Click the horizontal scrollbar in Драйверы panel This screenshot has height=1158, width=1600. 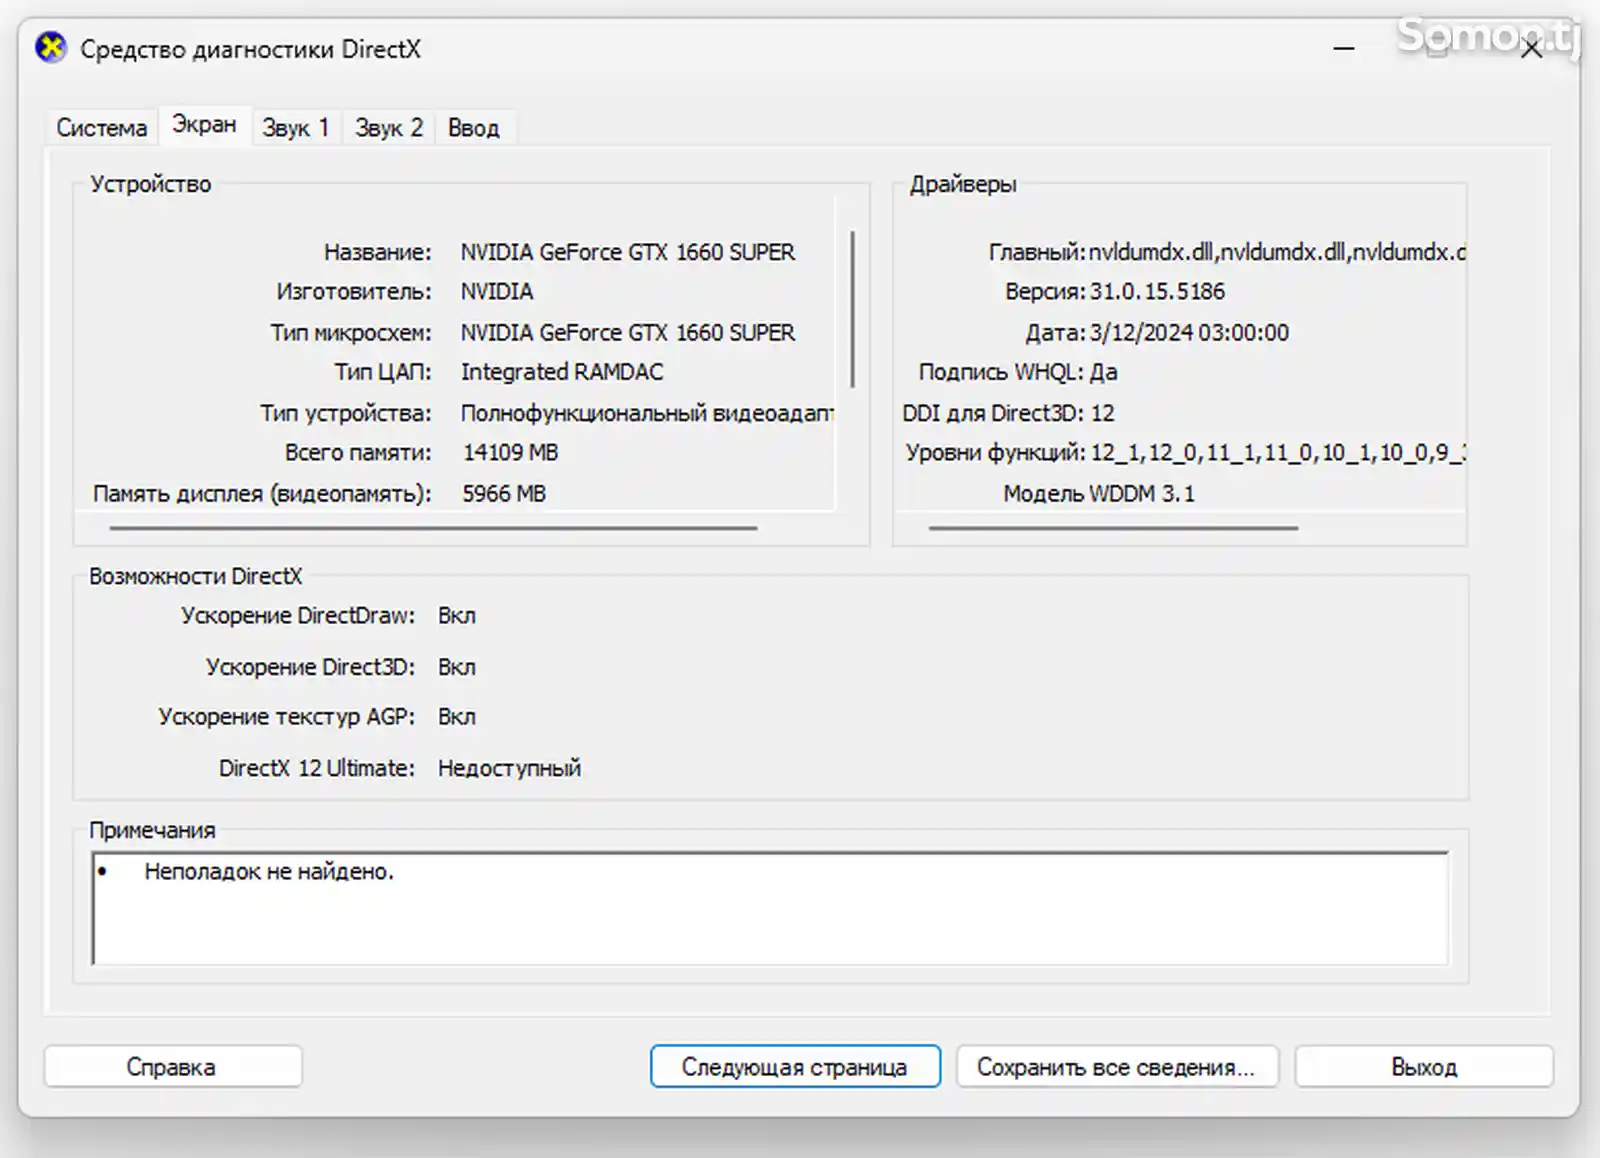[1113, 527]
